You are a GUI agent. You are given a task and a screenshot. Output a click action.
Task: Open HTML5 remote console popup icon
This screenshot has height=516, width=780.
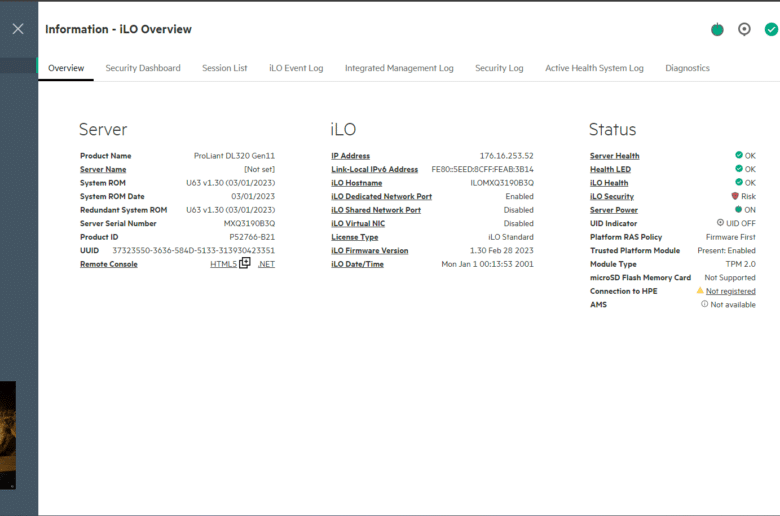244,263
